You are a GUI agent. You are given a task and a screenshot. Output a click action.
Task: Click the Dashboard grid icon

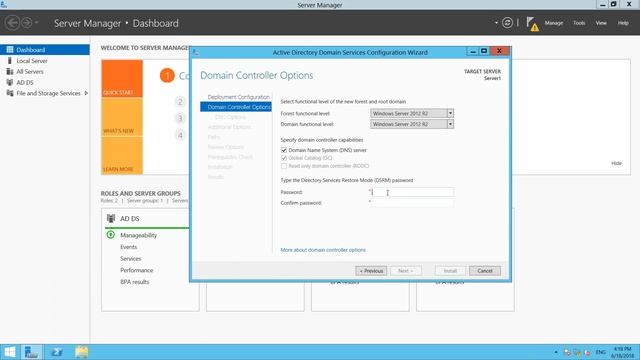click(10, 50)
